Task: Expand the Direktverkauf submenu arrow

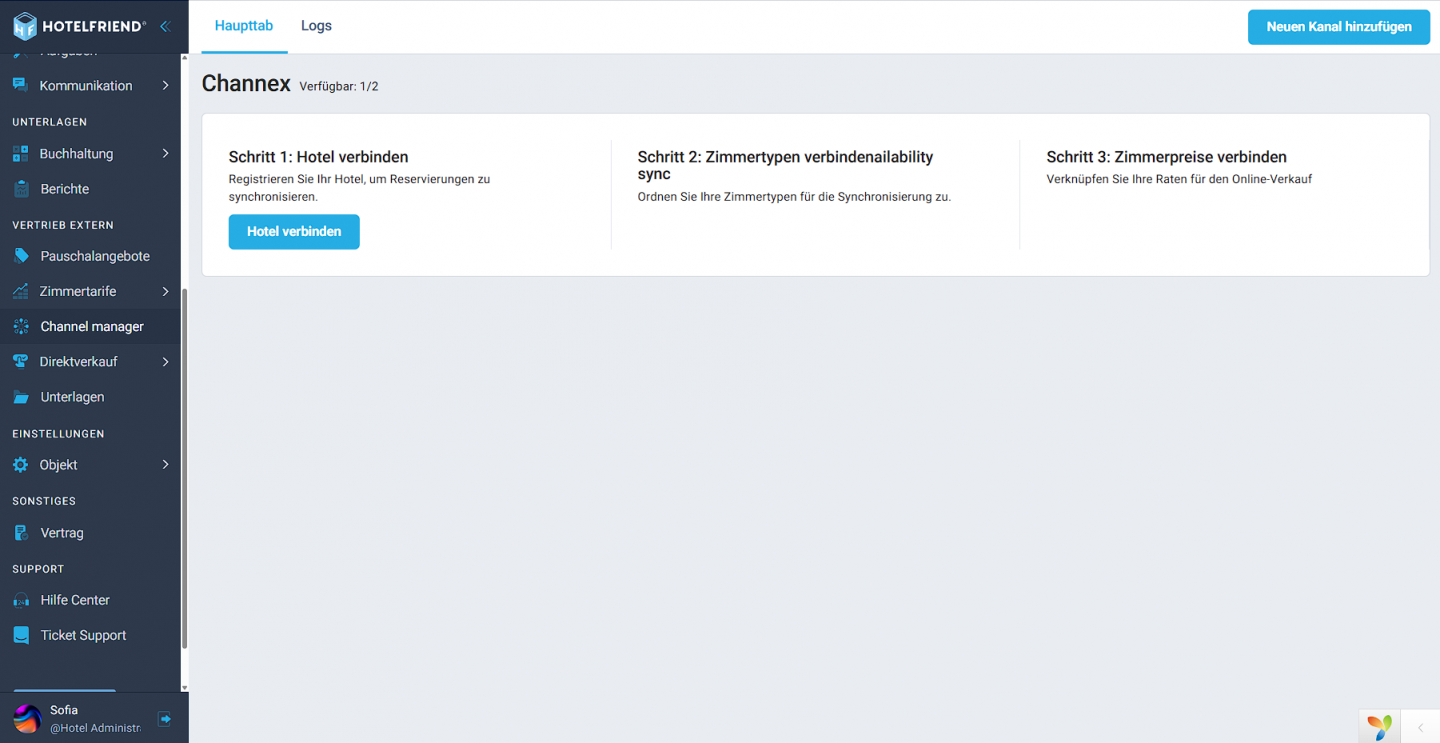Action: tap(165, 361)
